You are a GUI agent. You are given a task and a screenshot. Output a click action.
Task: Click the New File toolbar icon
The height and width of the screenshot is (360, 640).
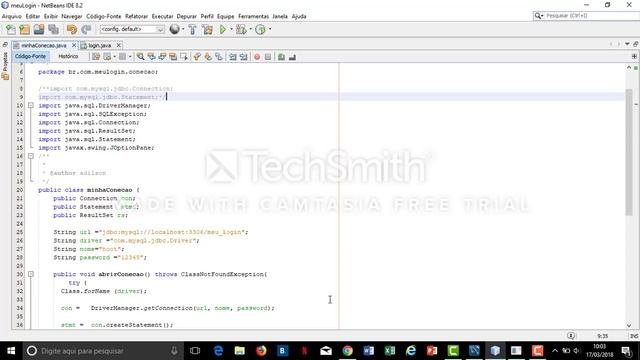pyautogui.click(x=11, y=29)
